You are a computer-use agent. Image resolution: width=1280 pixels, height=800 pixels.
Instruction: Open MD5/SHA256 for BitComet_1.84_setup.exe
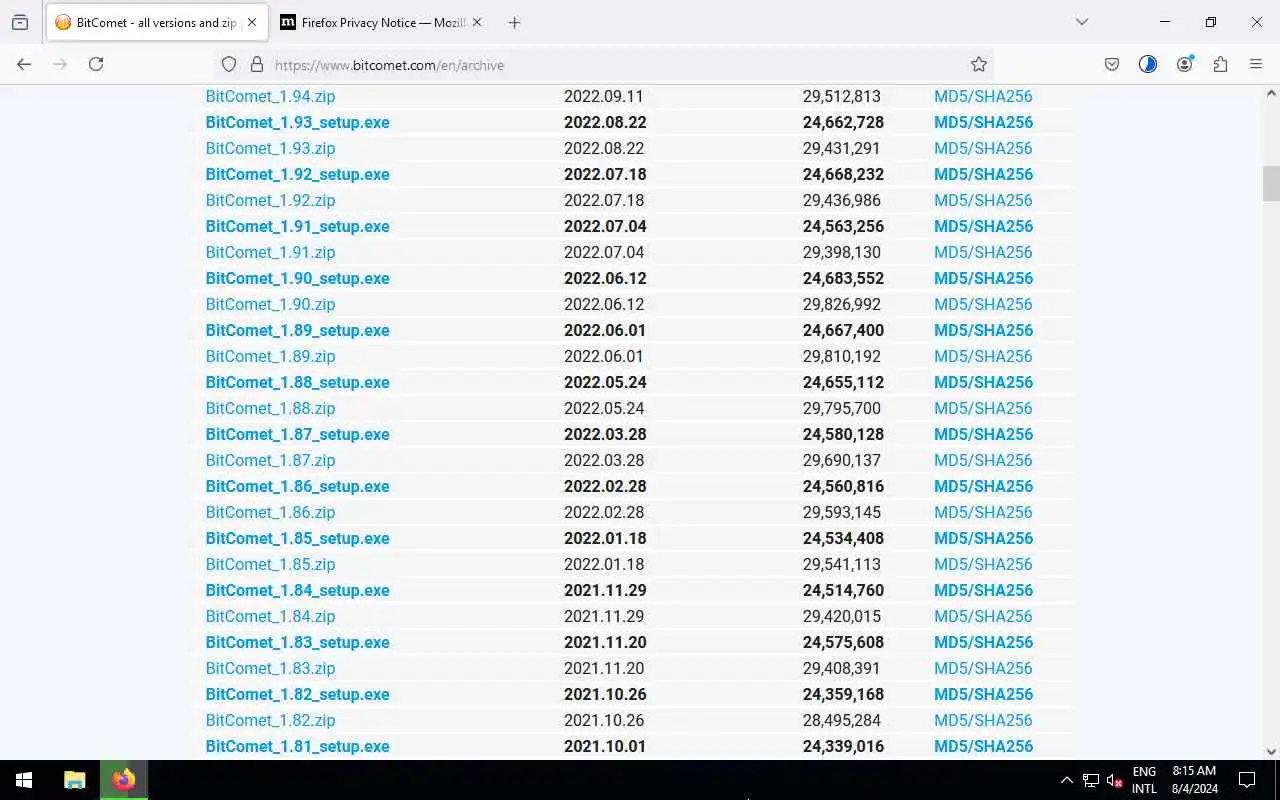point(983,590)
